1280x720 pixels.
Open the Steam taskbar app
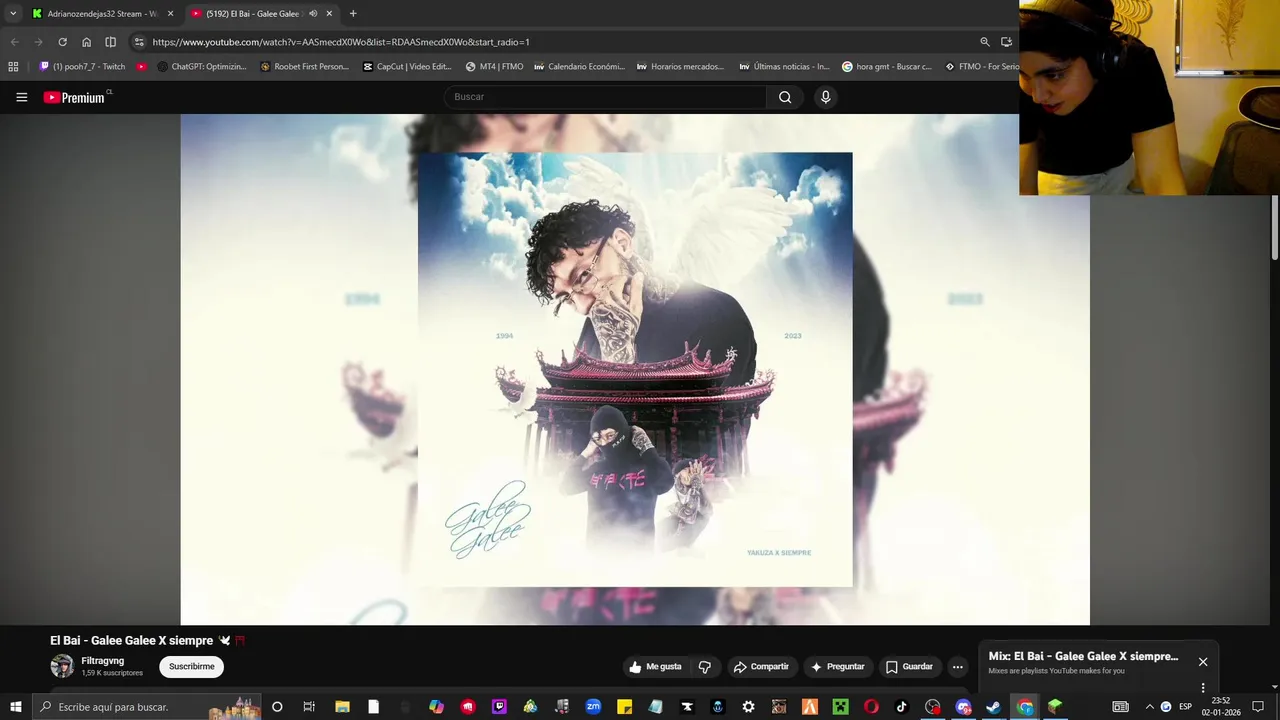tap(993, 707)
